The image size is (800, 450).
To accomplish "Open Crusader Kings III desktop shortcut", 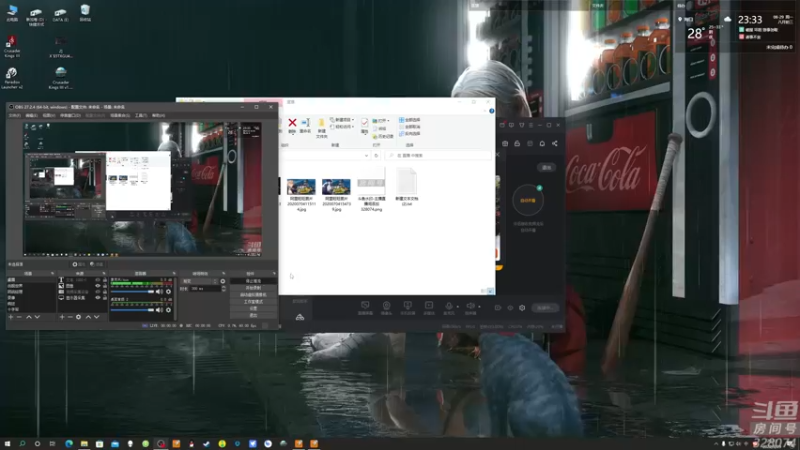I will pos(12,46).
